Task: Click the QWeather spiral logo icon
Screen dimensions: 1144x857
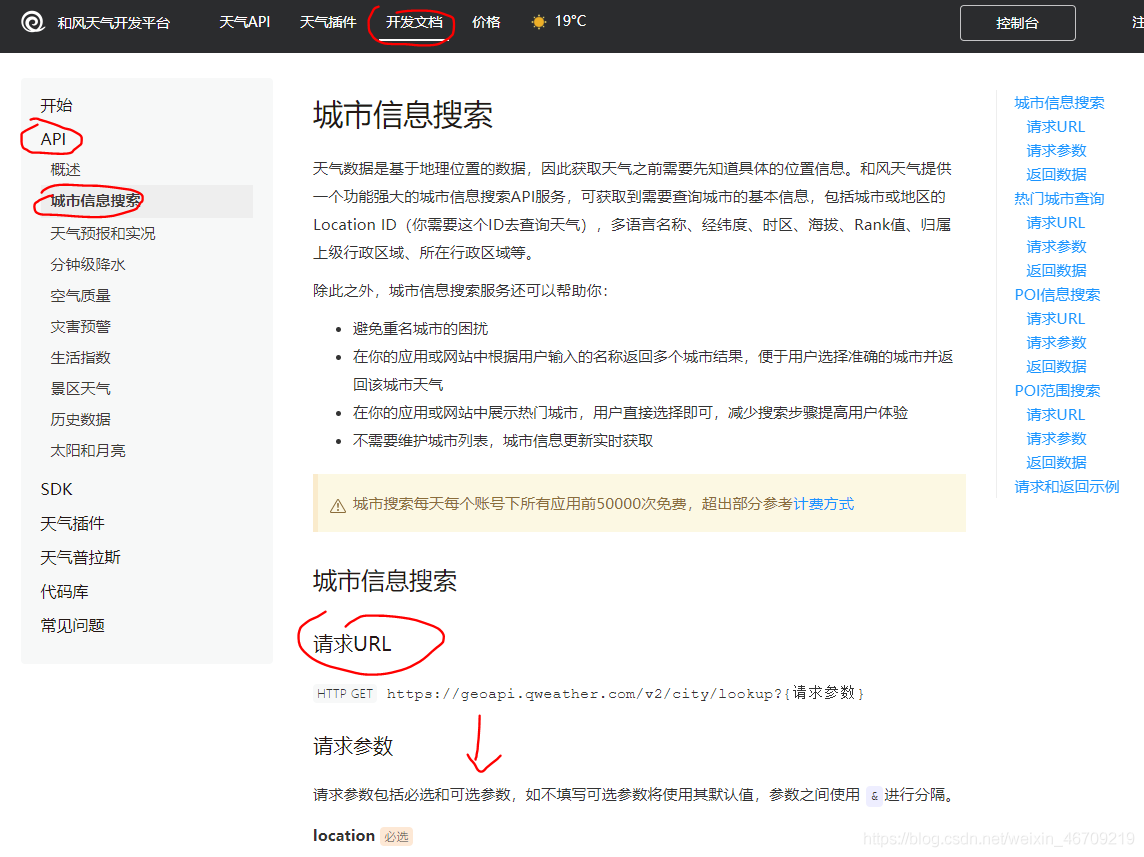Action: click(32, 23)
